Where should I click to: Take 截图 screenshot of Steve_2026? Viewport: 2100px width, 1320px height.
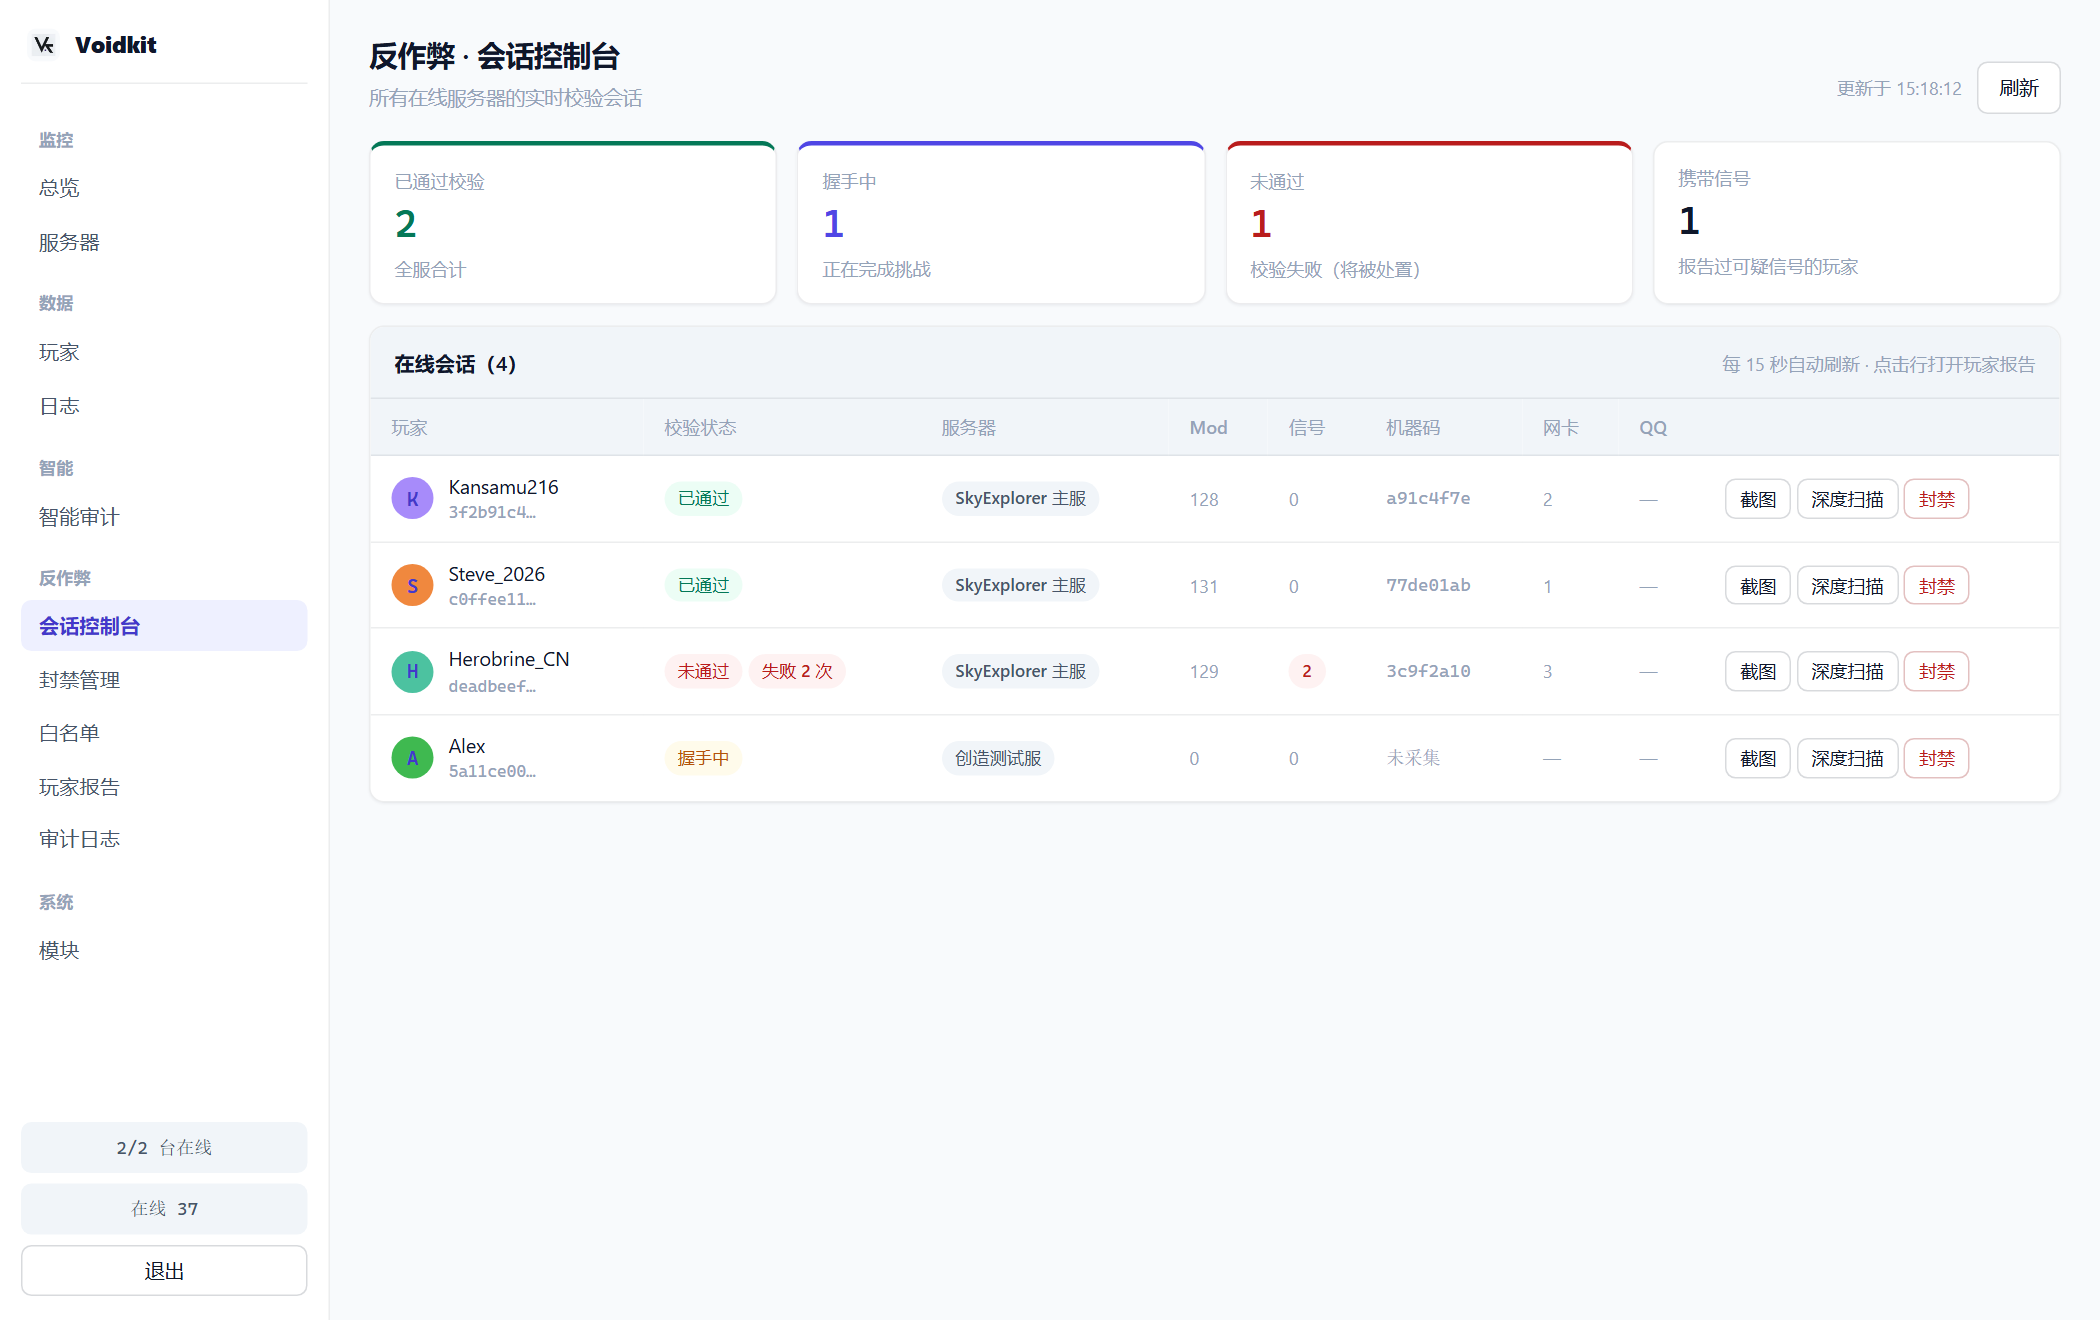[1757, 586]
